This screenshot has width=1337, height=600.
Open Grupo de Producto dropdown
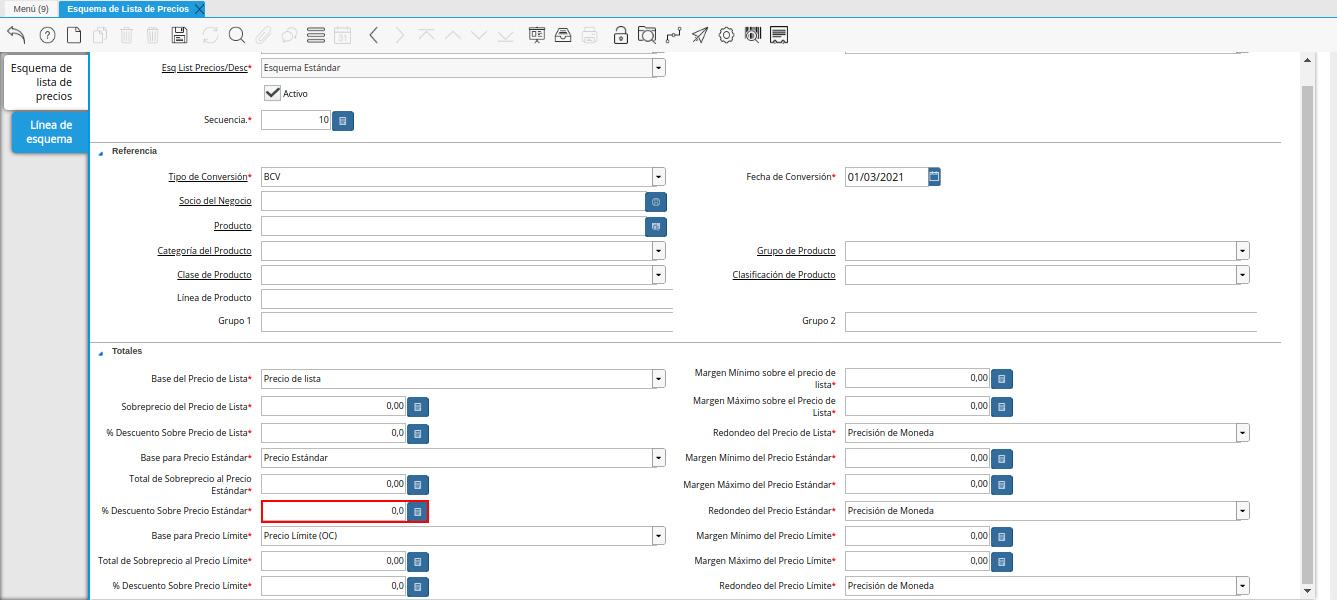1243,250
